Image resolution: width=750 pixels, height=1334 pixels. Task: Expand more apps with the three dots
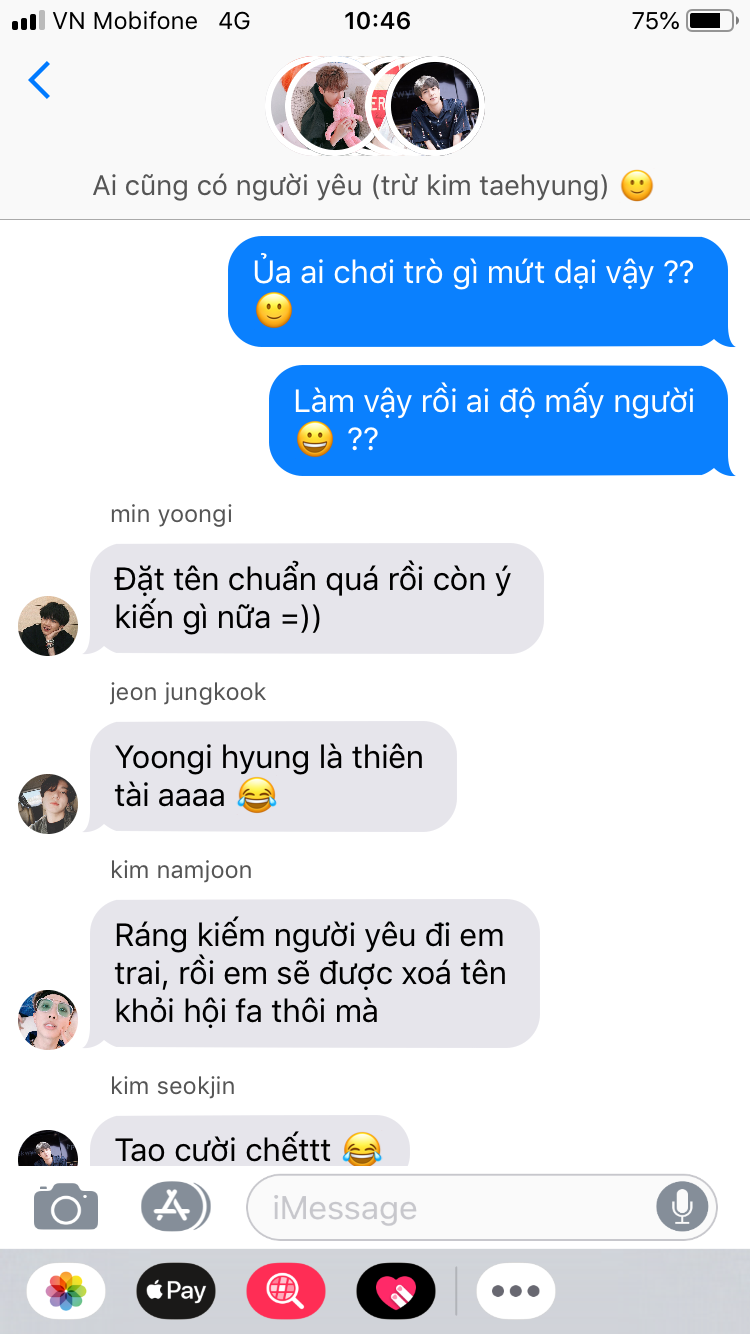(516, 1290)
